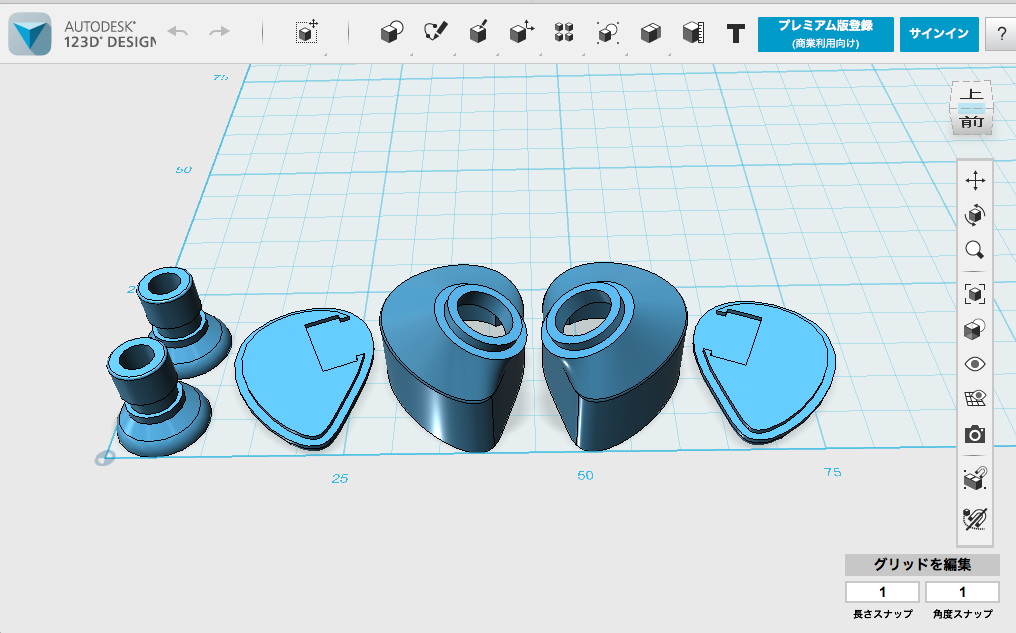1016x633 pixels.
Task: Select the Pan navigation tool
Action: point(975,181)
